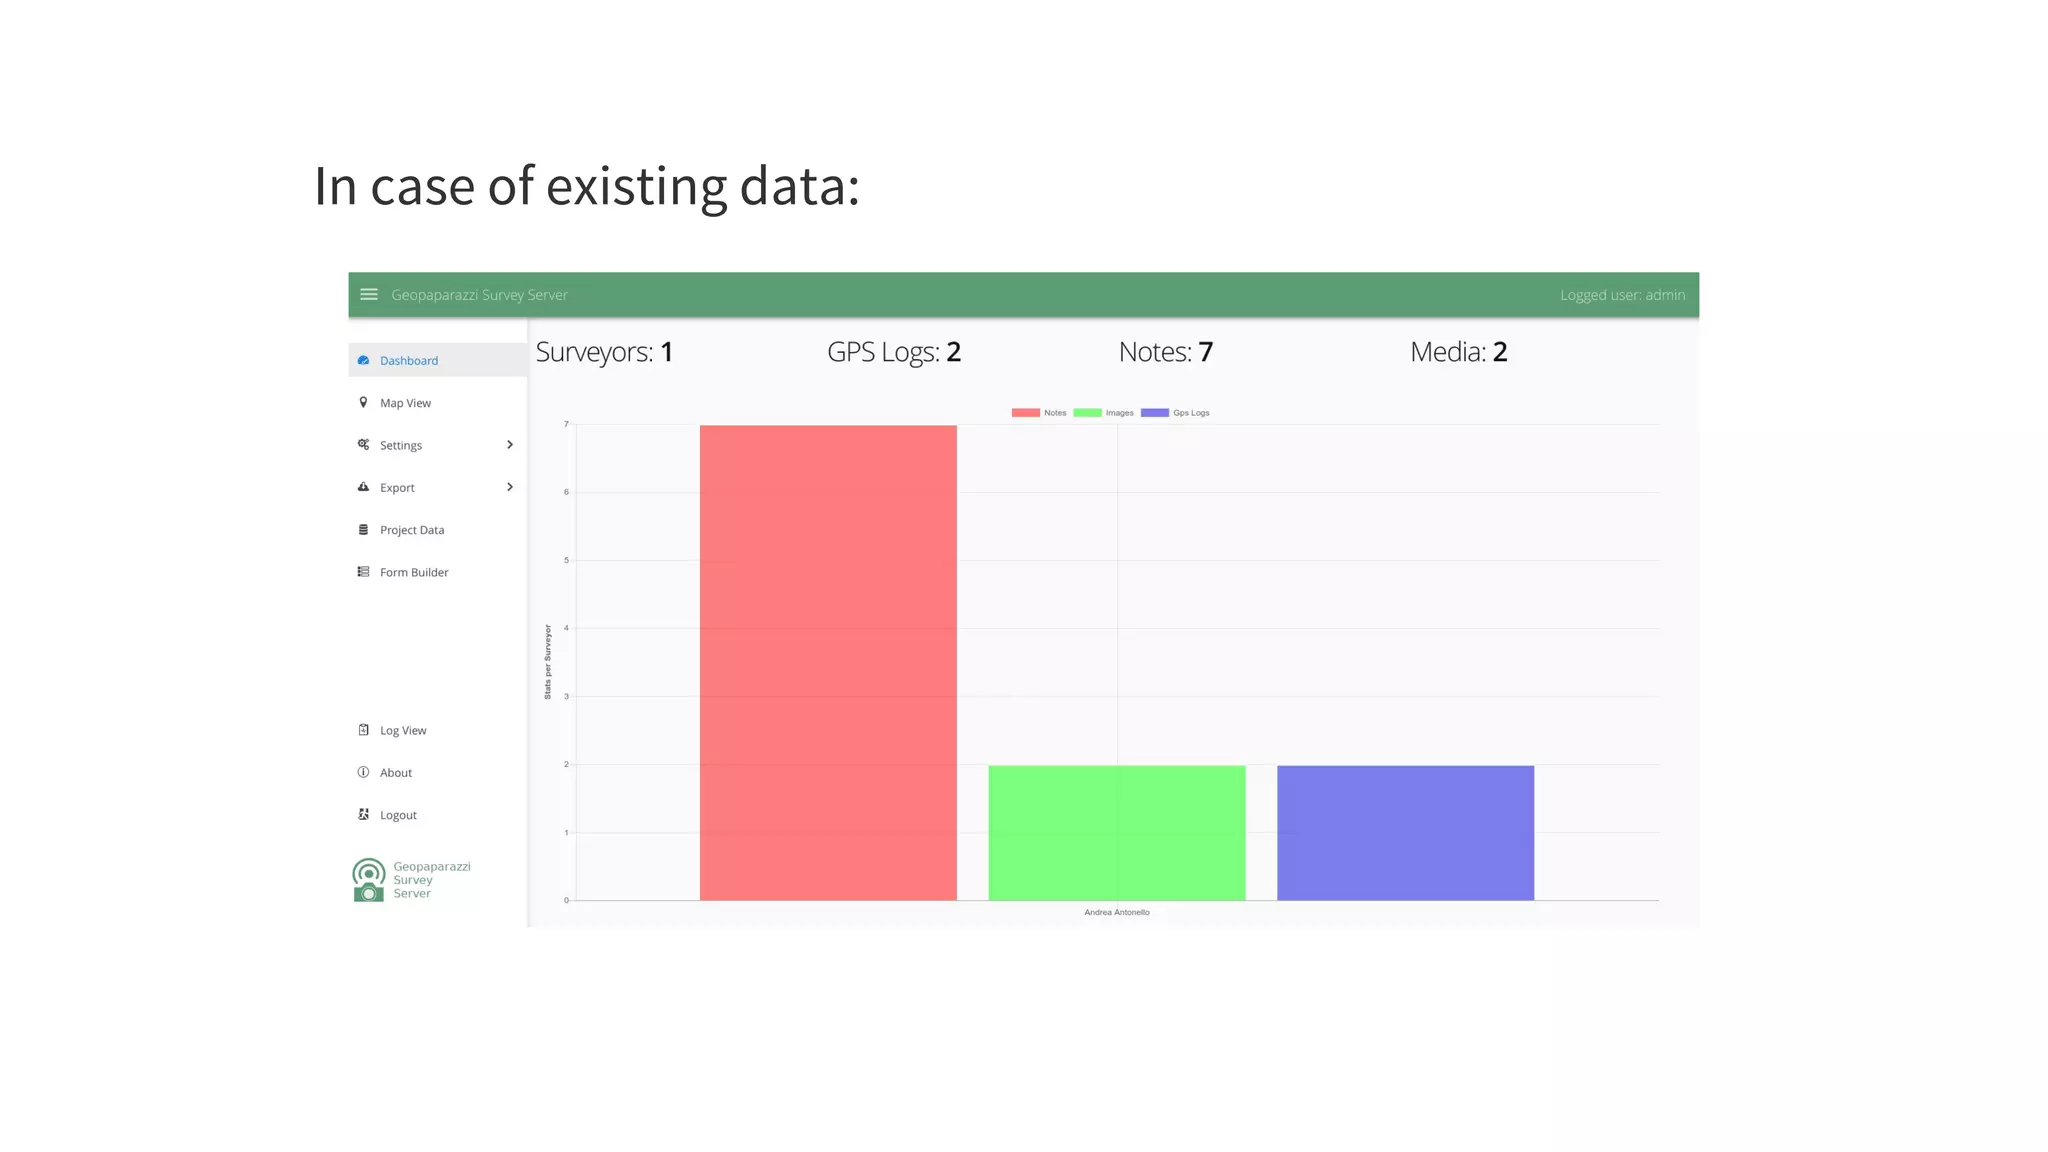
Task: Click the Project Data database icon
Action: pyautogui.click(x=363, y=530)
